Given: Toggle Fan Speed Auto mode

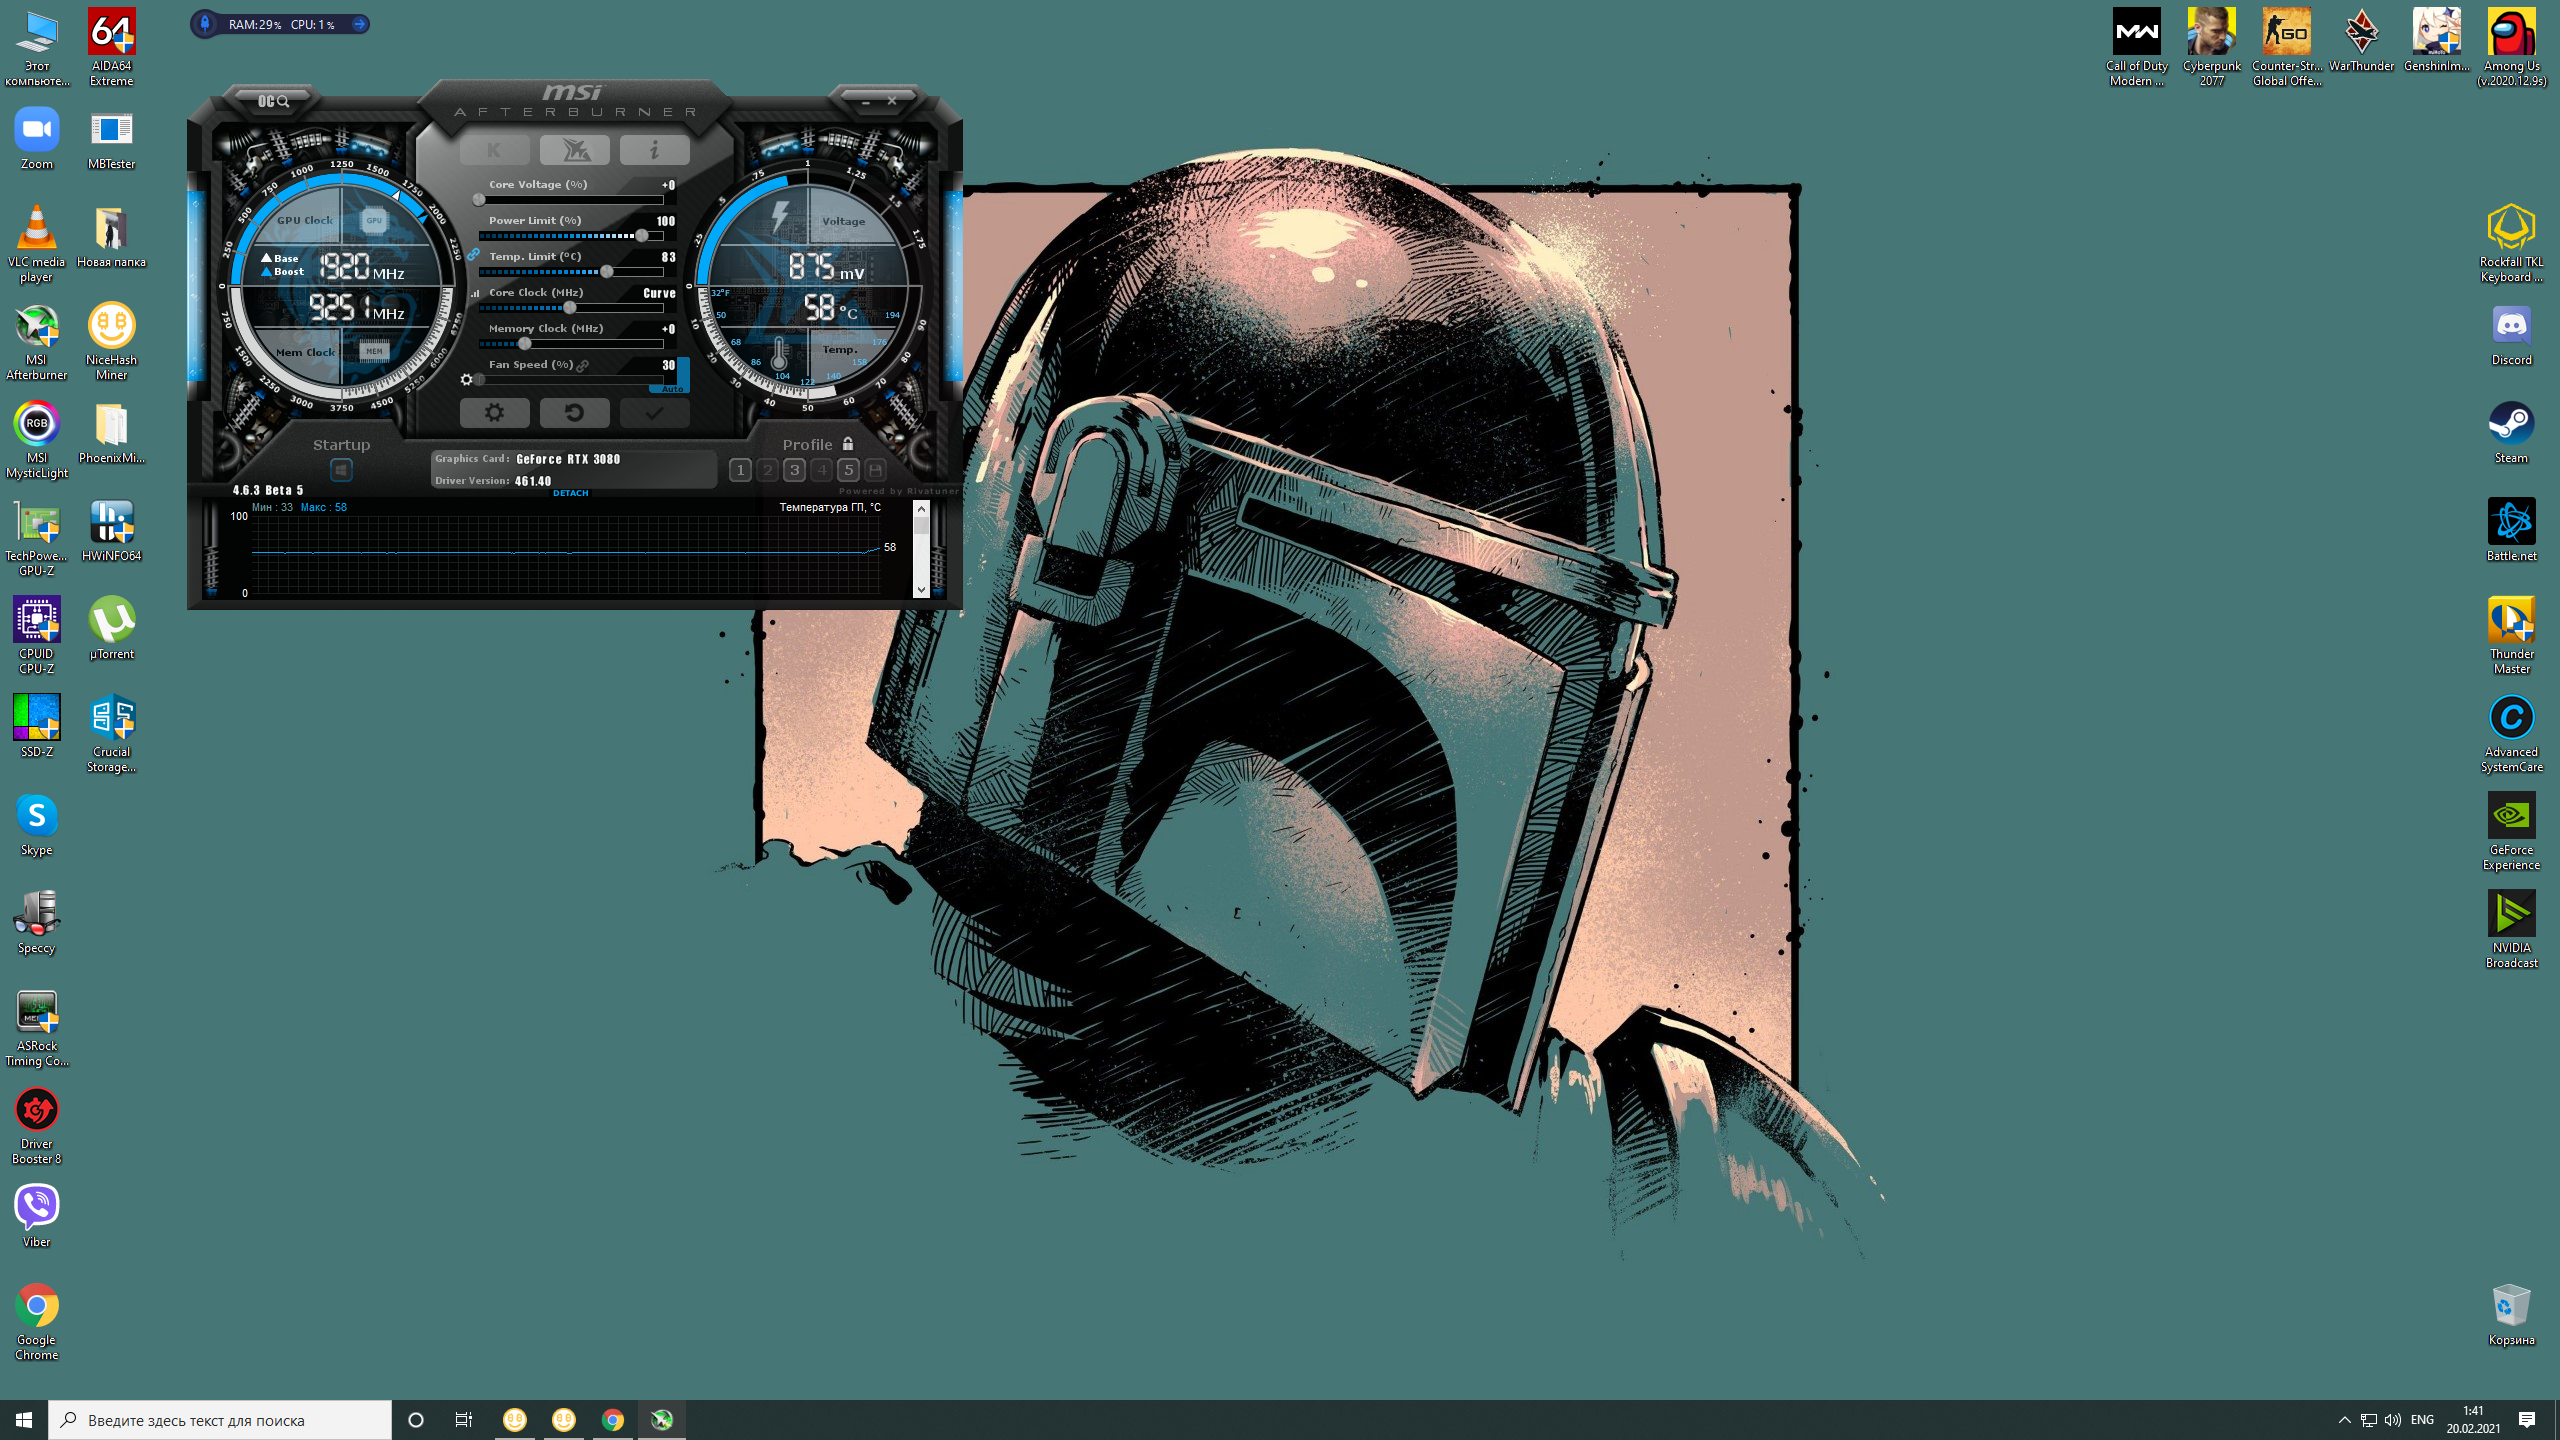Looking at the screenshot, I should [x=673, y=389].
